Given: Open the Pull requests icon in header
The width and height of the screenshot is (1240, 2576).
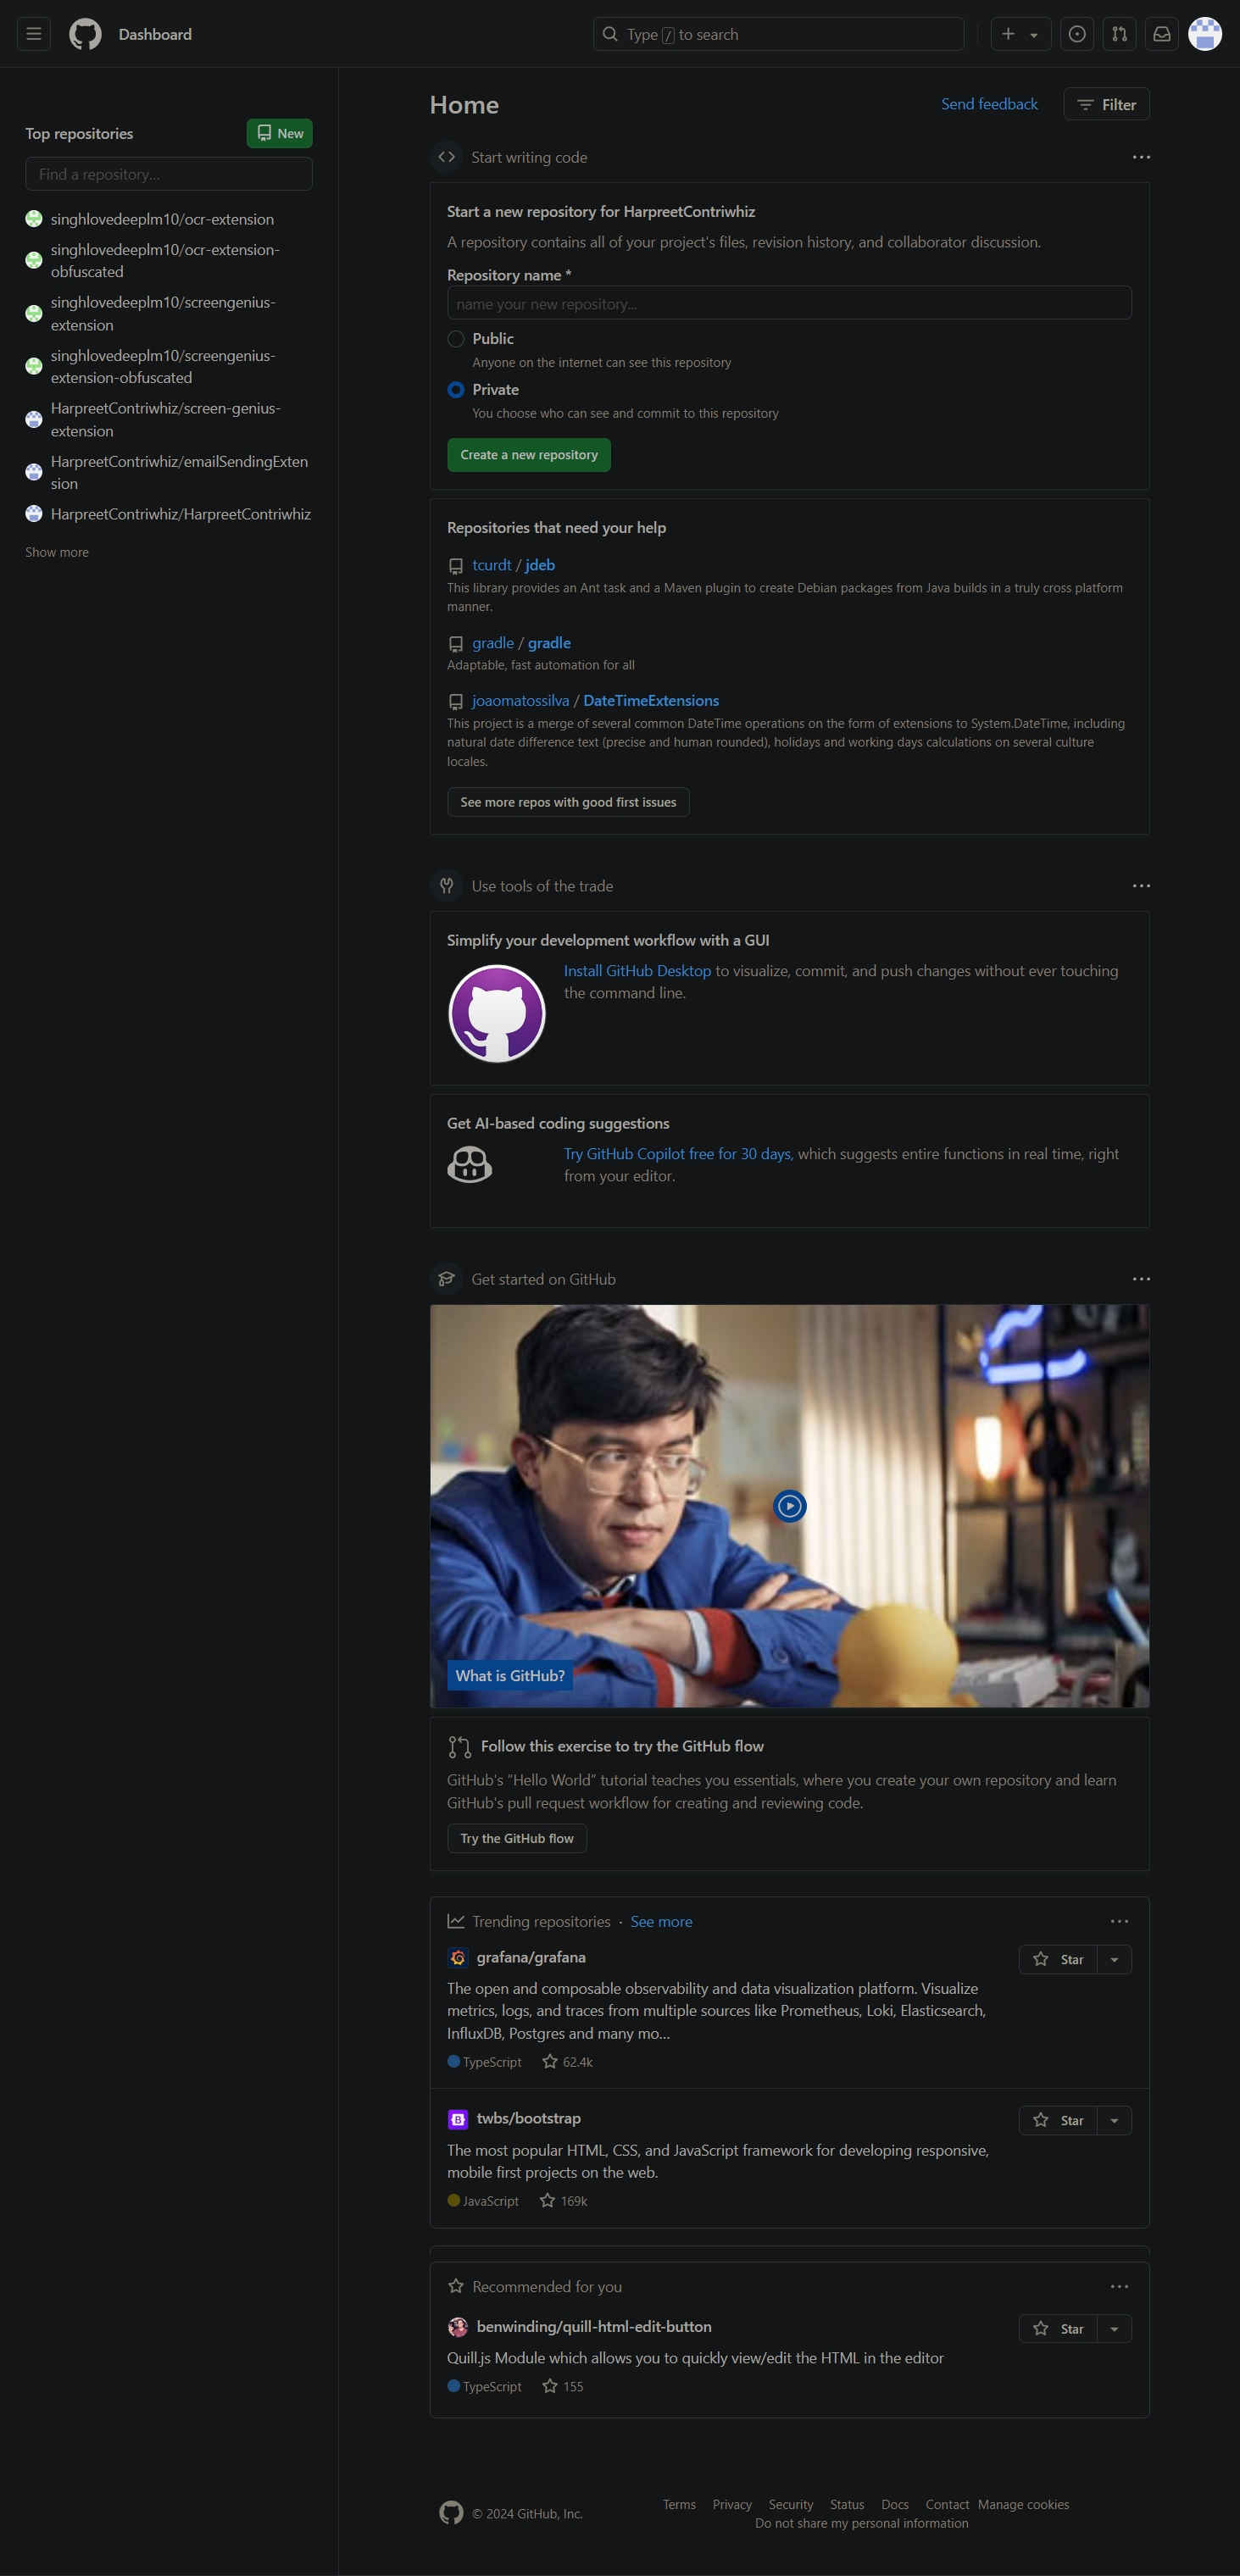Looking at the screenshot, I should [1119, 34].
